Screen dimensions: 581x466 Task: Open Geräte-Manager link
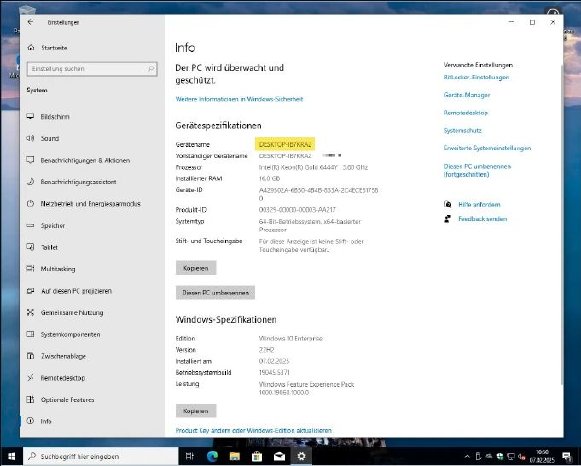point(467,95)
